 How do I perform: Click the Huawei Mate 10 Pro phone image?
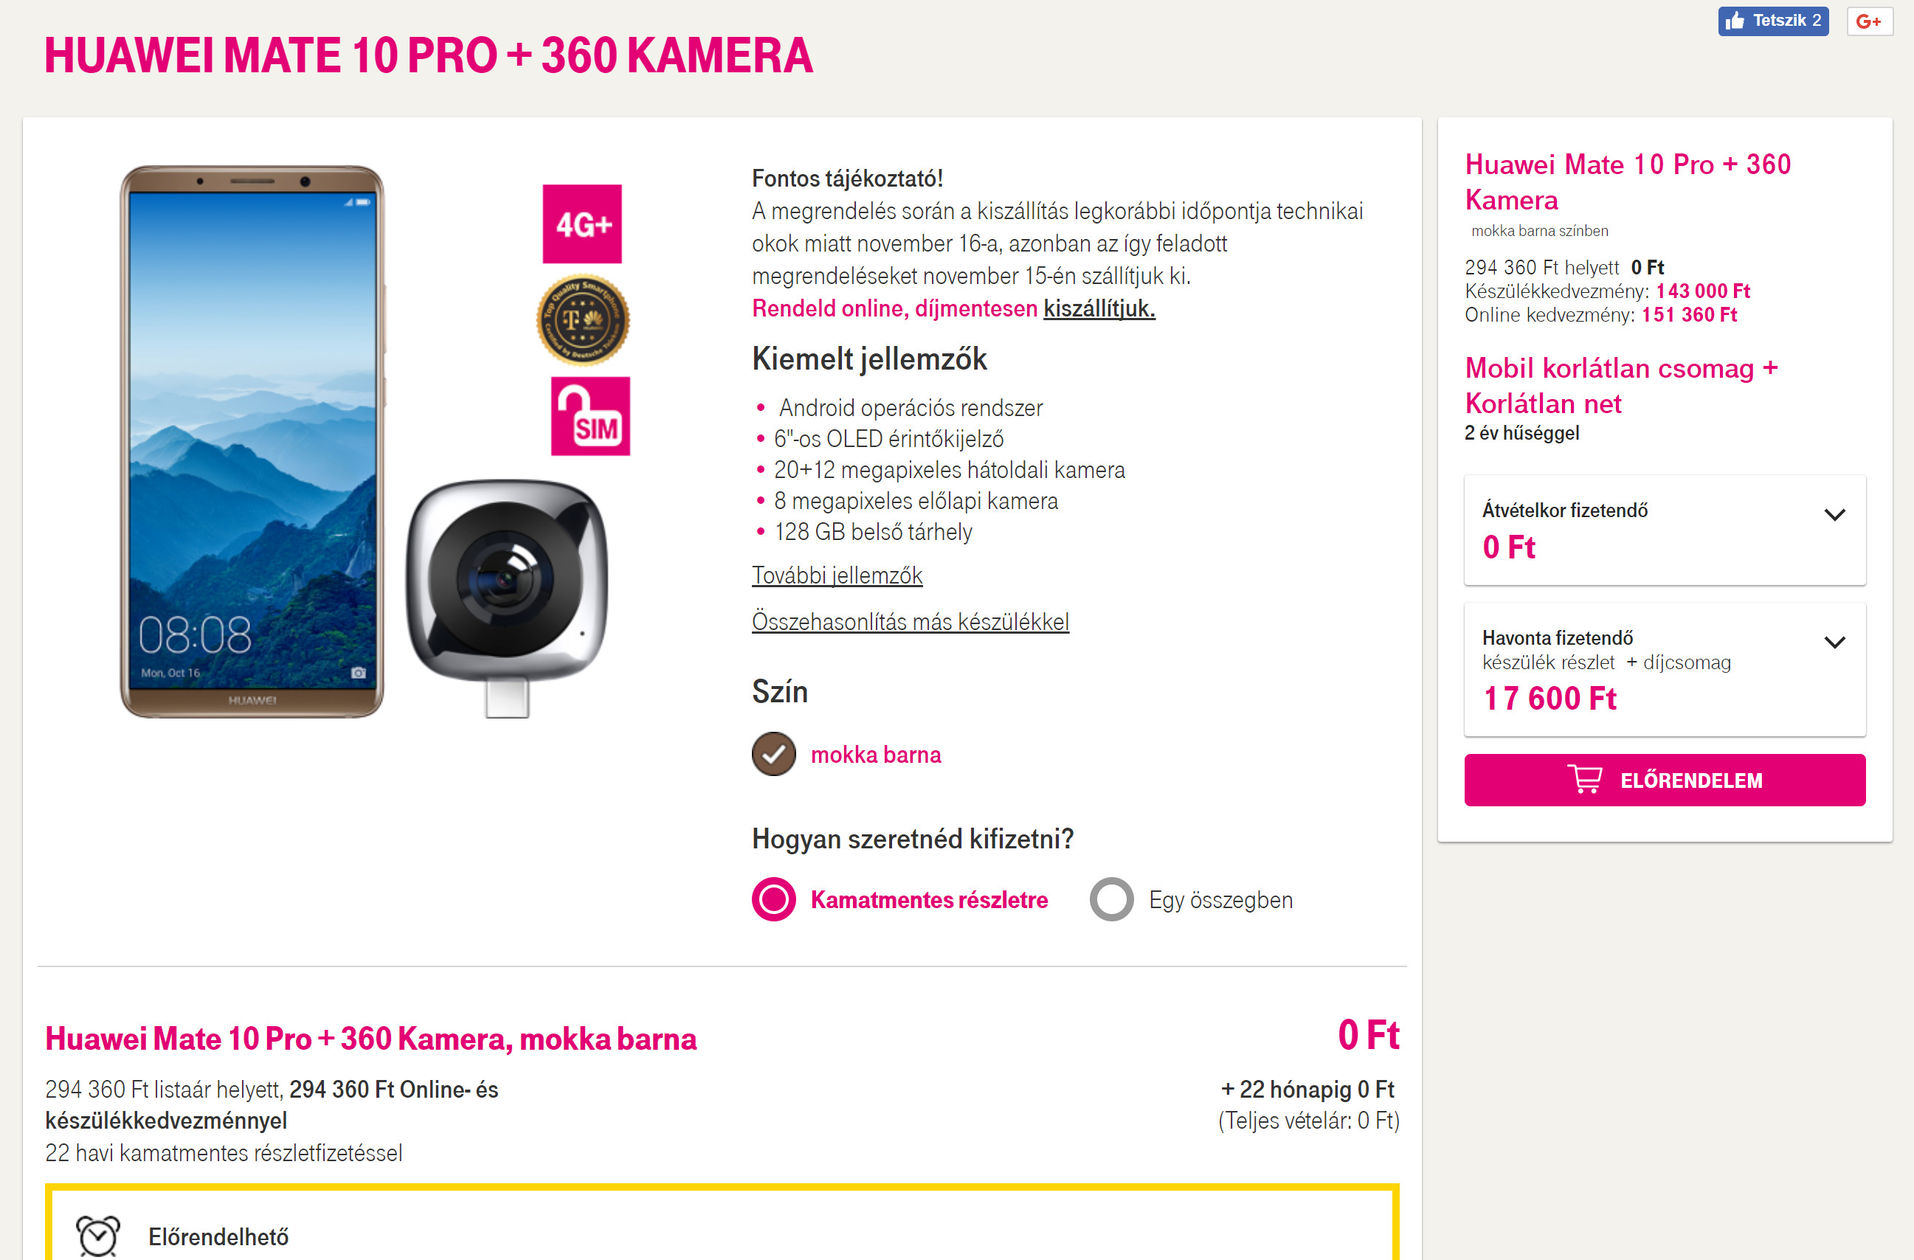click(x=252, y=441)
